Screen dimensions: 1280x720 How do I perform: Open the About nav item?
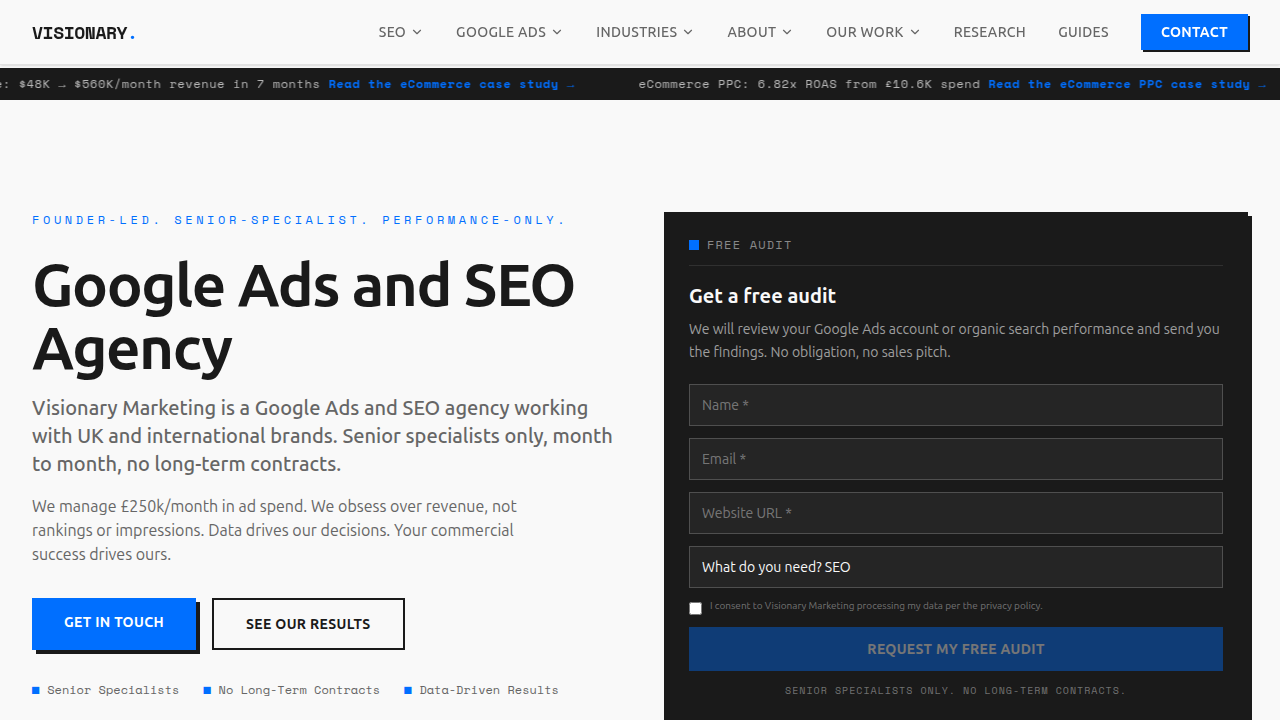[x=752, y=32]
